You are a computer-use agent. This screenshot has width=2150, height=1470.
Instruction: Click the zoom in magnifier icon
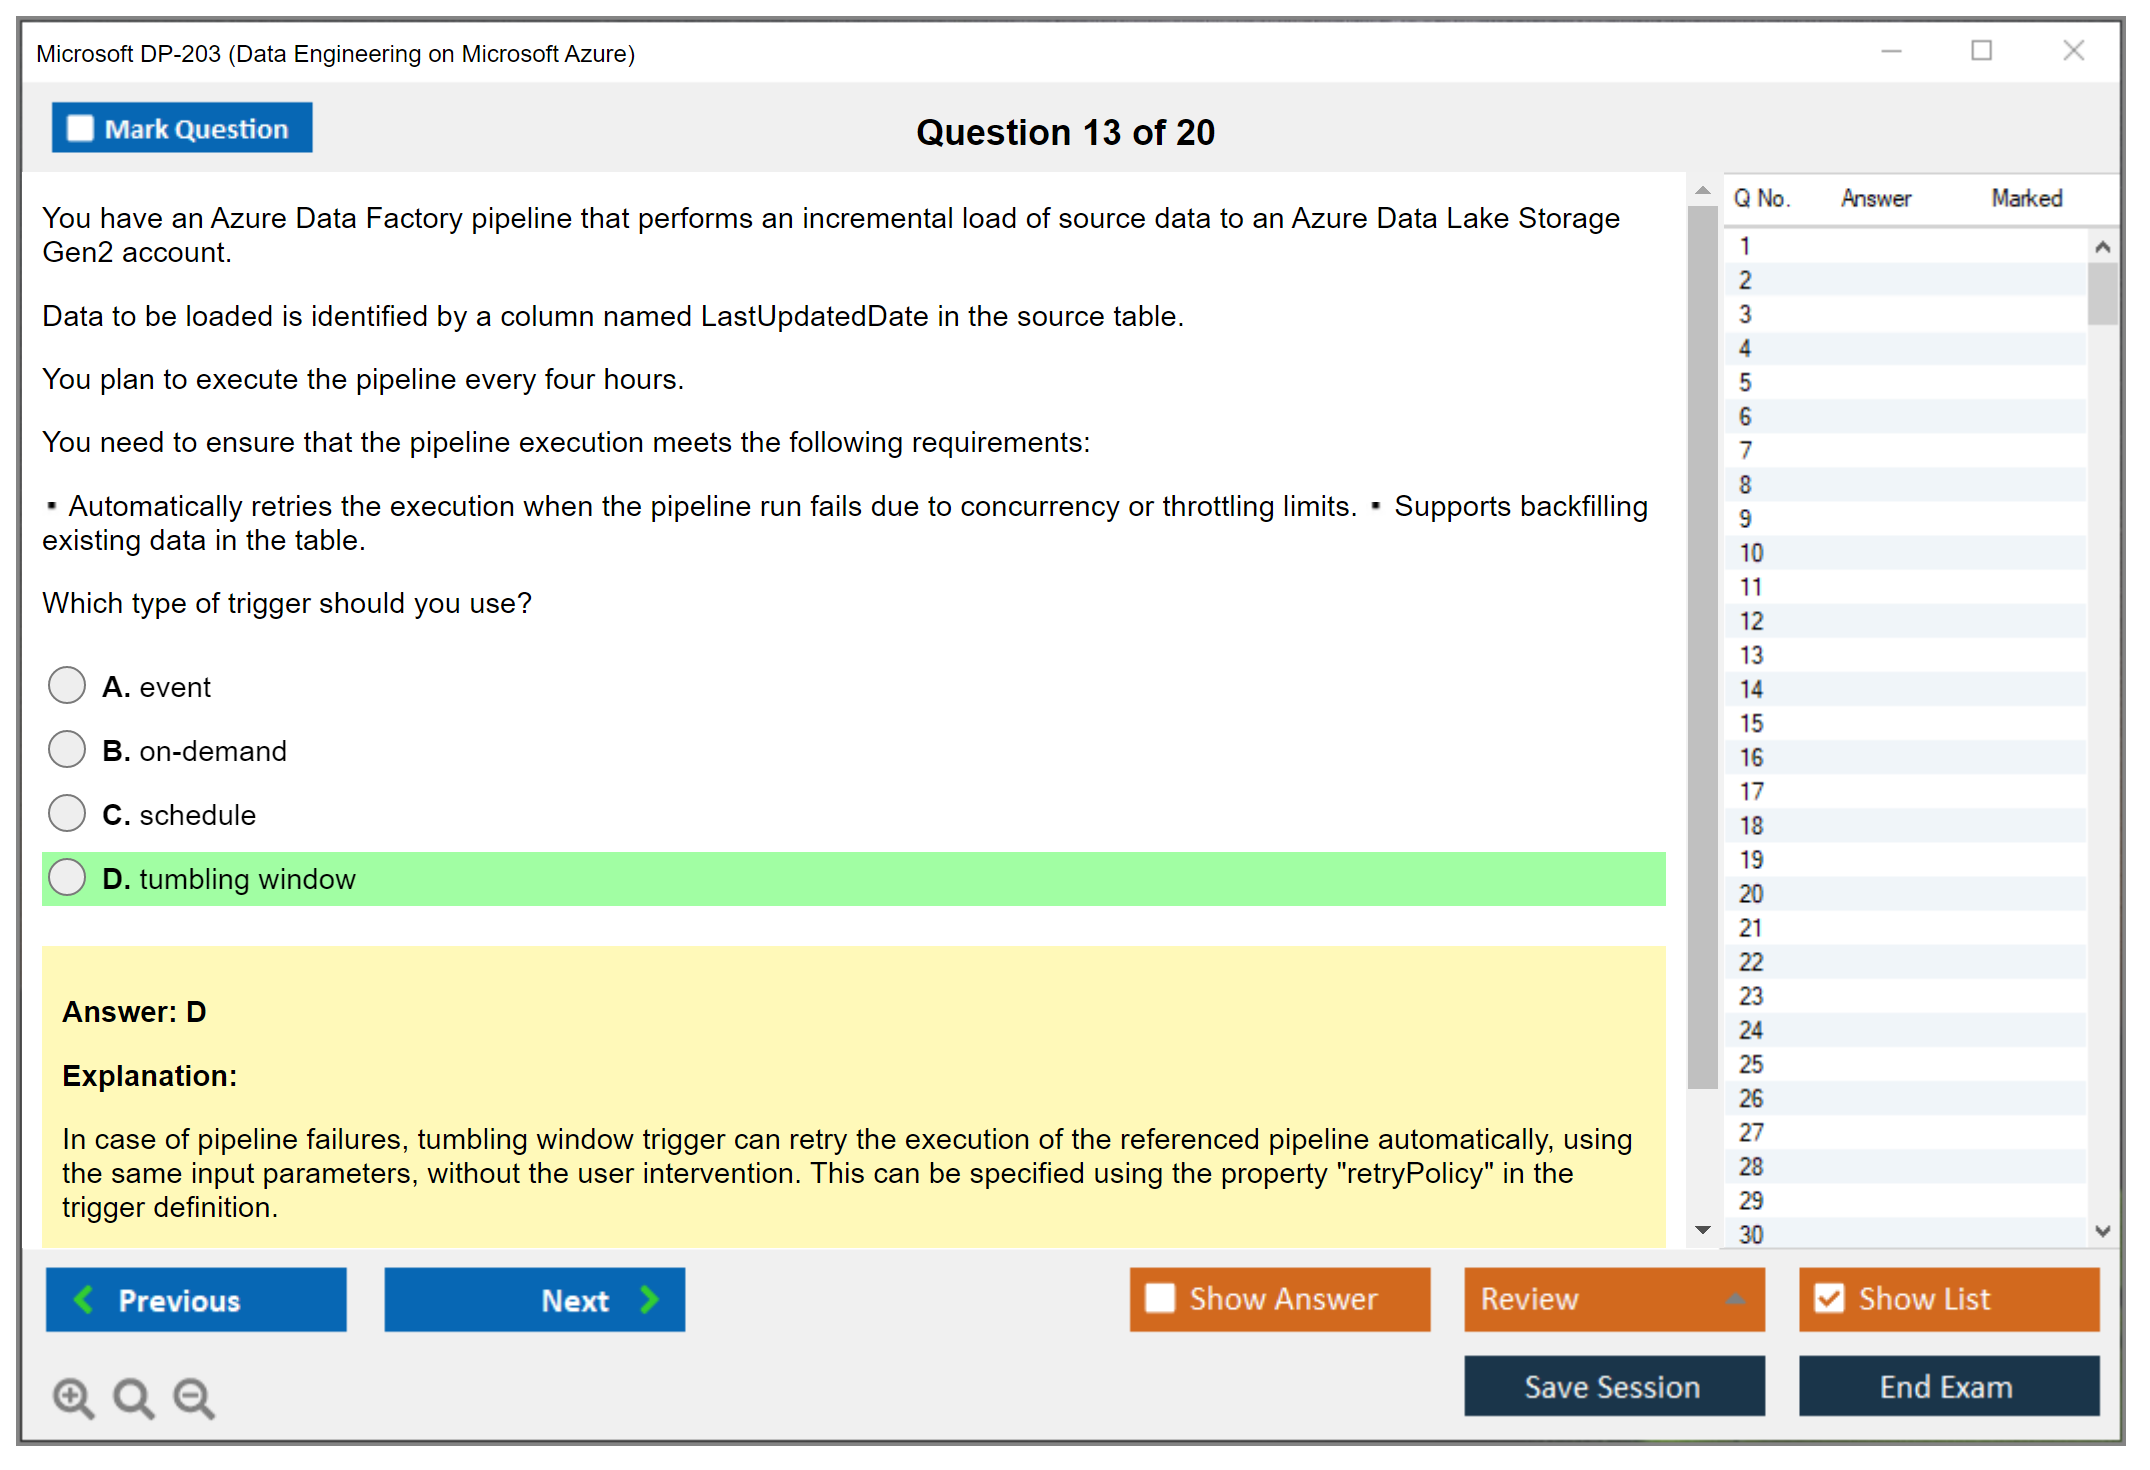tap(72, 1397)
